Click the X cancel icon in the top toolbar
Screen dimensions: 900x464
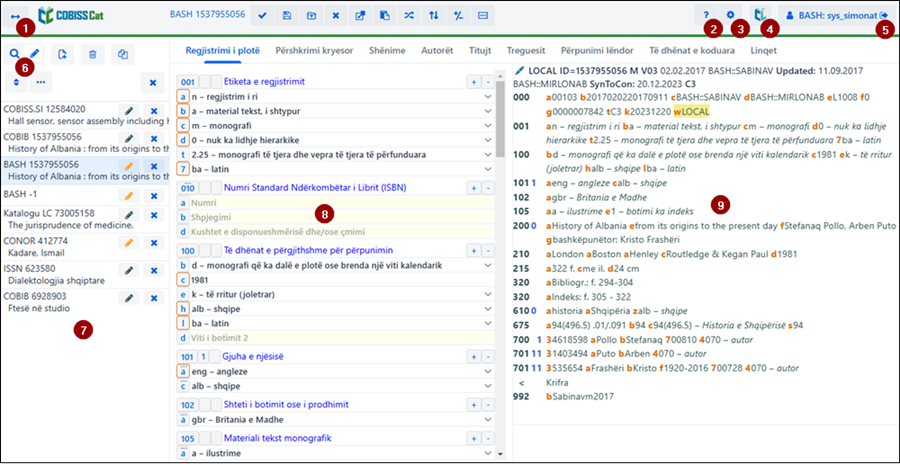pos(336,16)
